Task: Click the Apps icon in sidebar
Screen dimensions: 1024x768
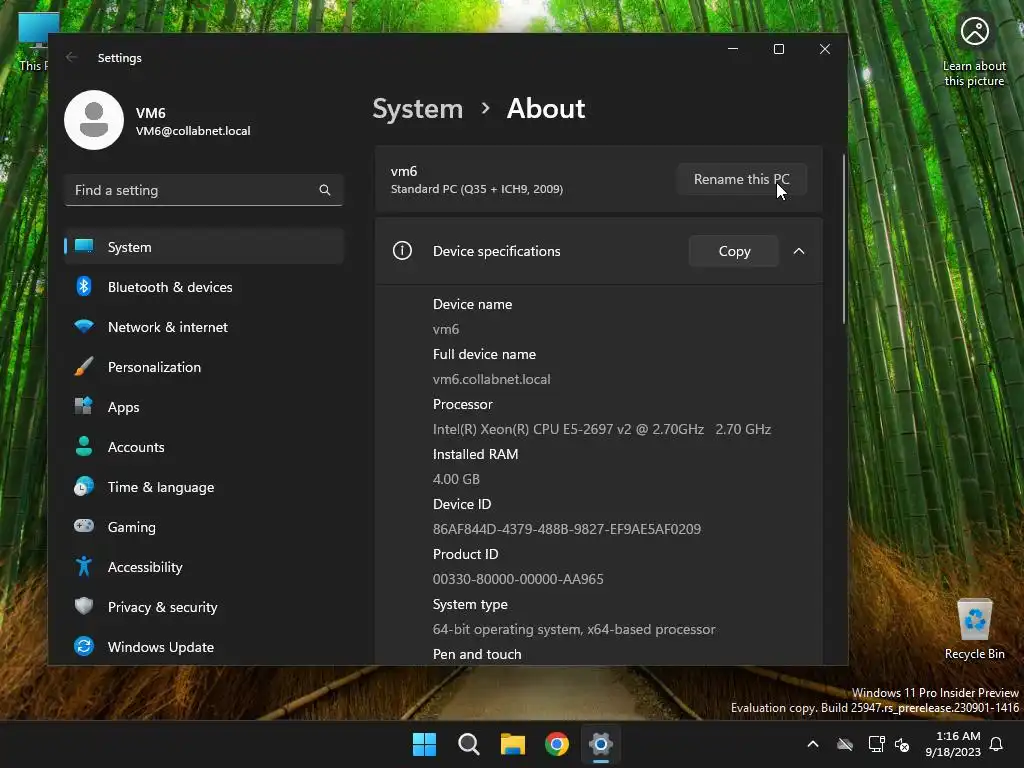Action: point(84,406)
